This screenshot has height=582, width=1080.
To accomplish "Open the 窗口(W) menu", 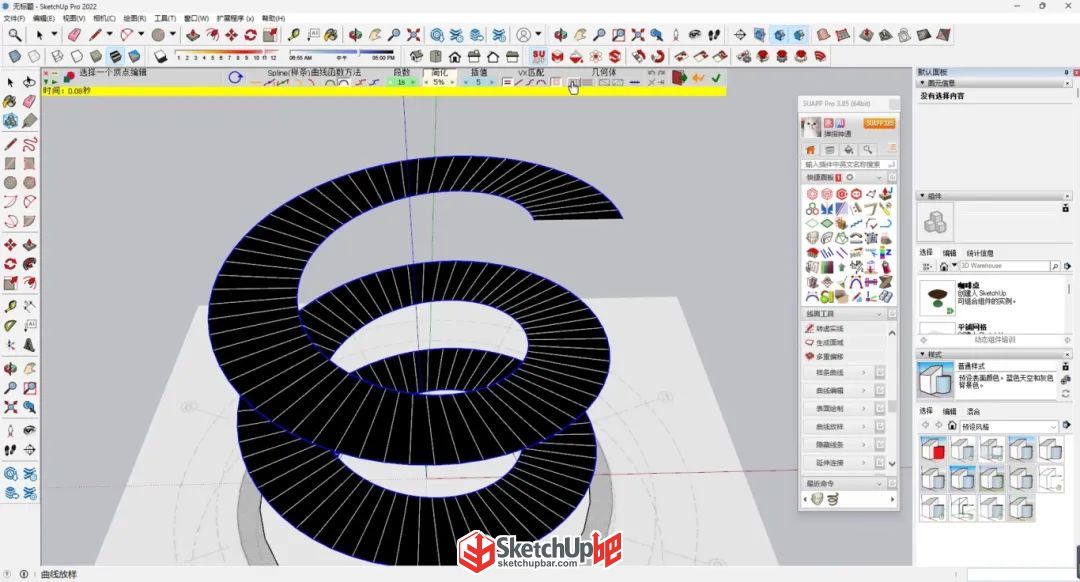I will click(x=196, y=19).
